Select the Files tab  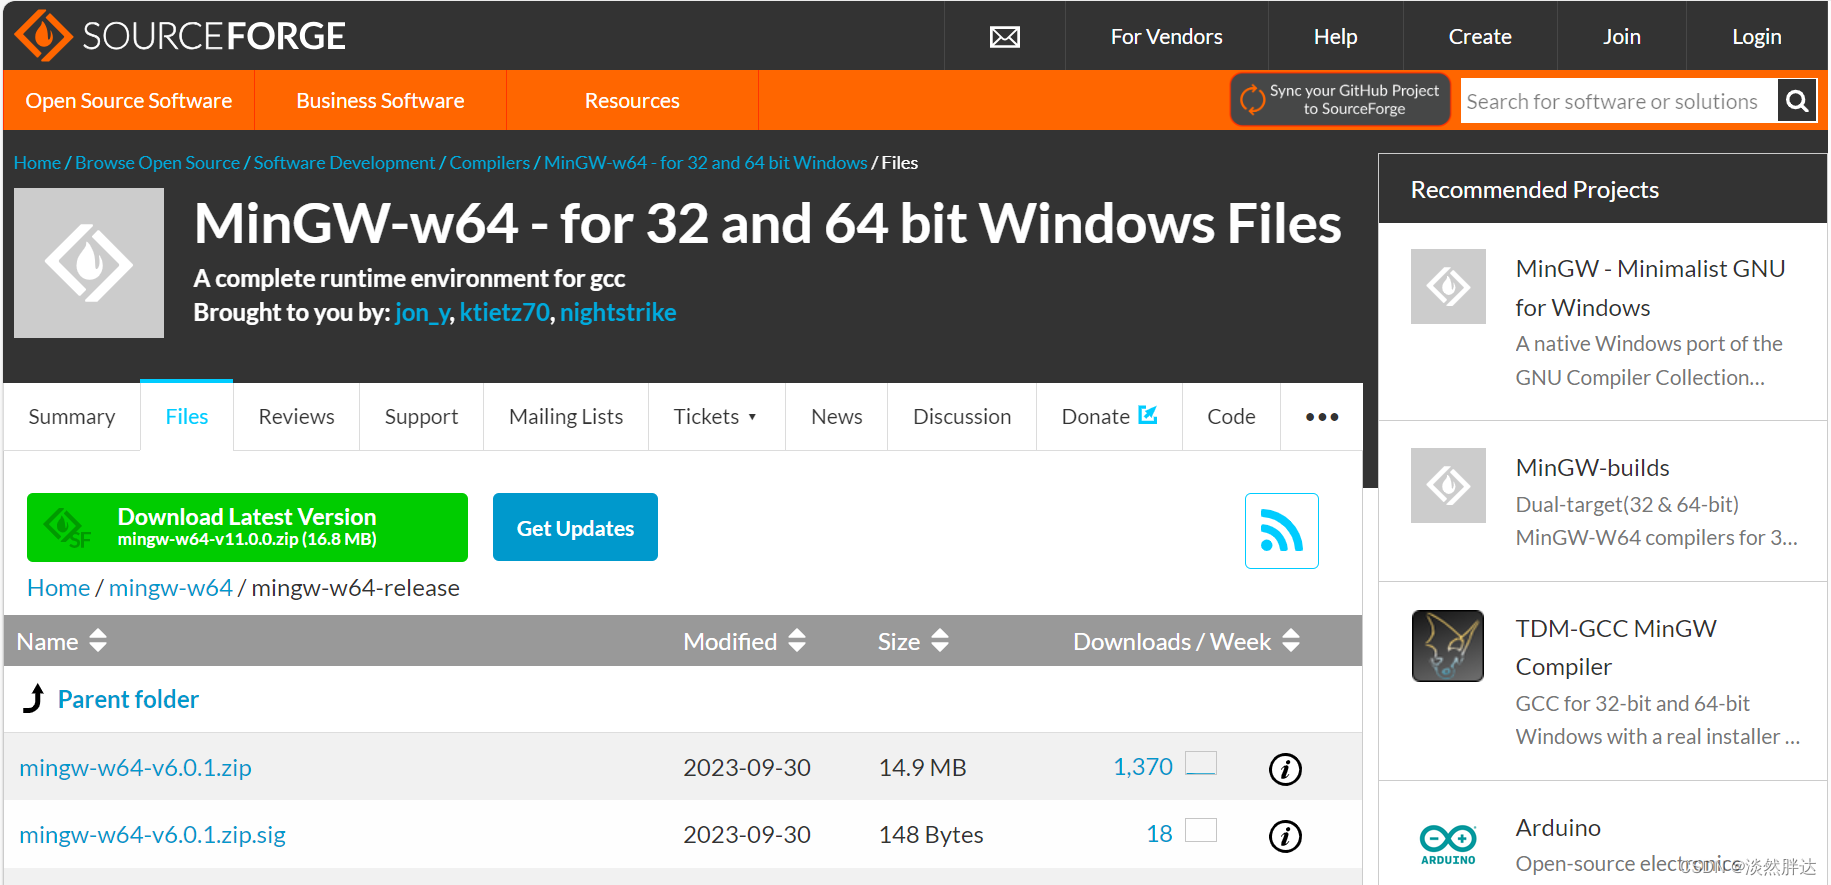pos(187,416)
